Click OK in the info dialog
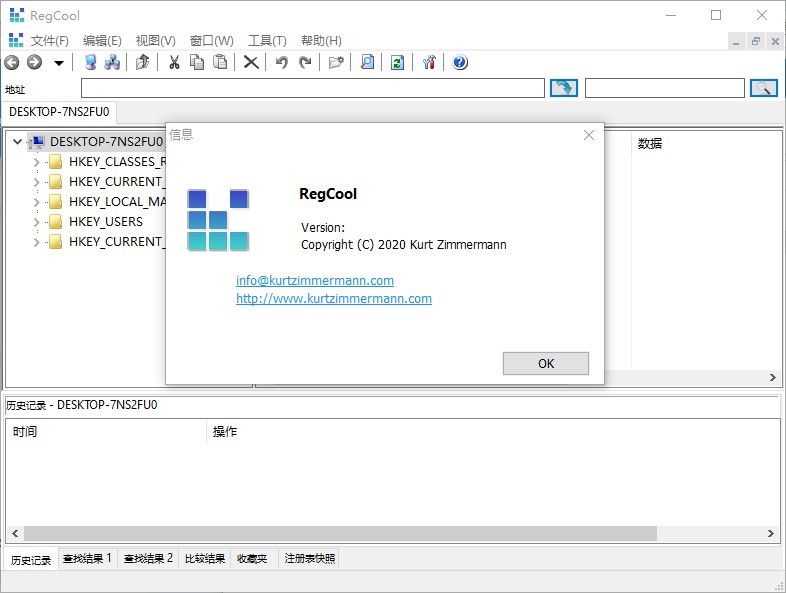 click(x=546, y=363)
